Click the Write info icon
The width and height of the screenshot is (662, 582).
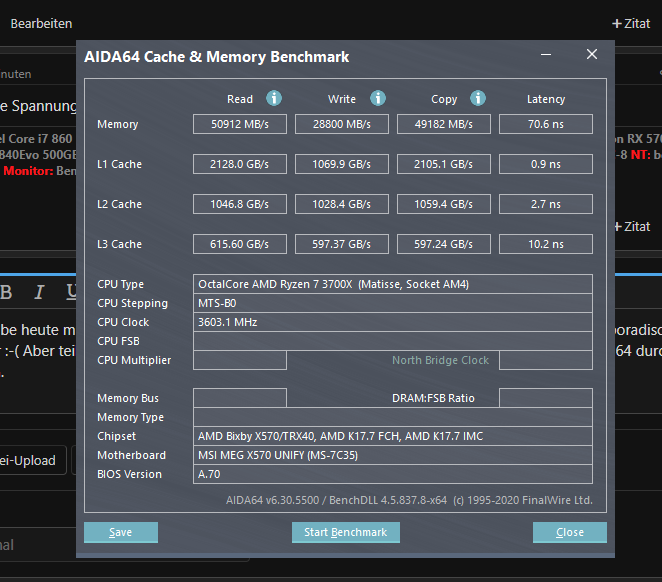[377, 98]
